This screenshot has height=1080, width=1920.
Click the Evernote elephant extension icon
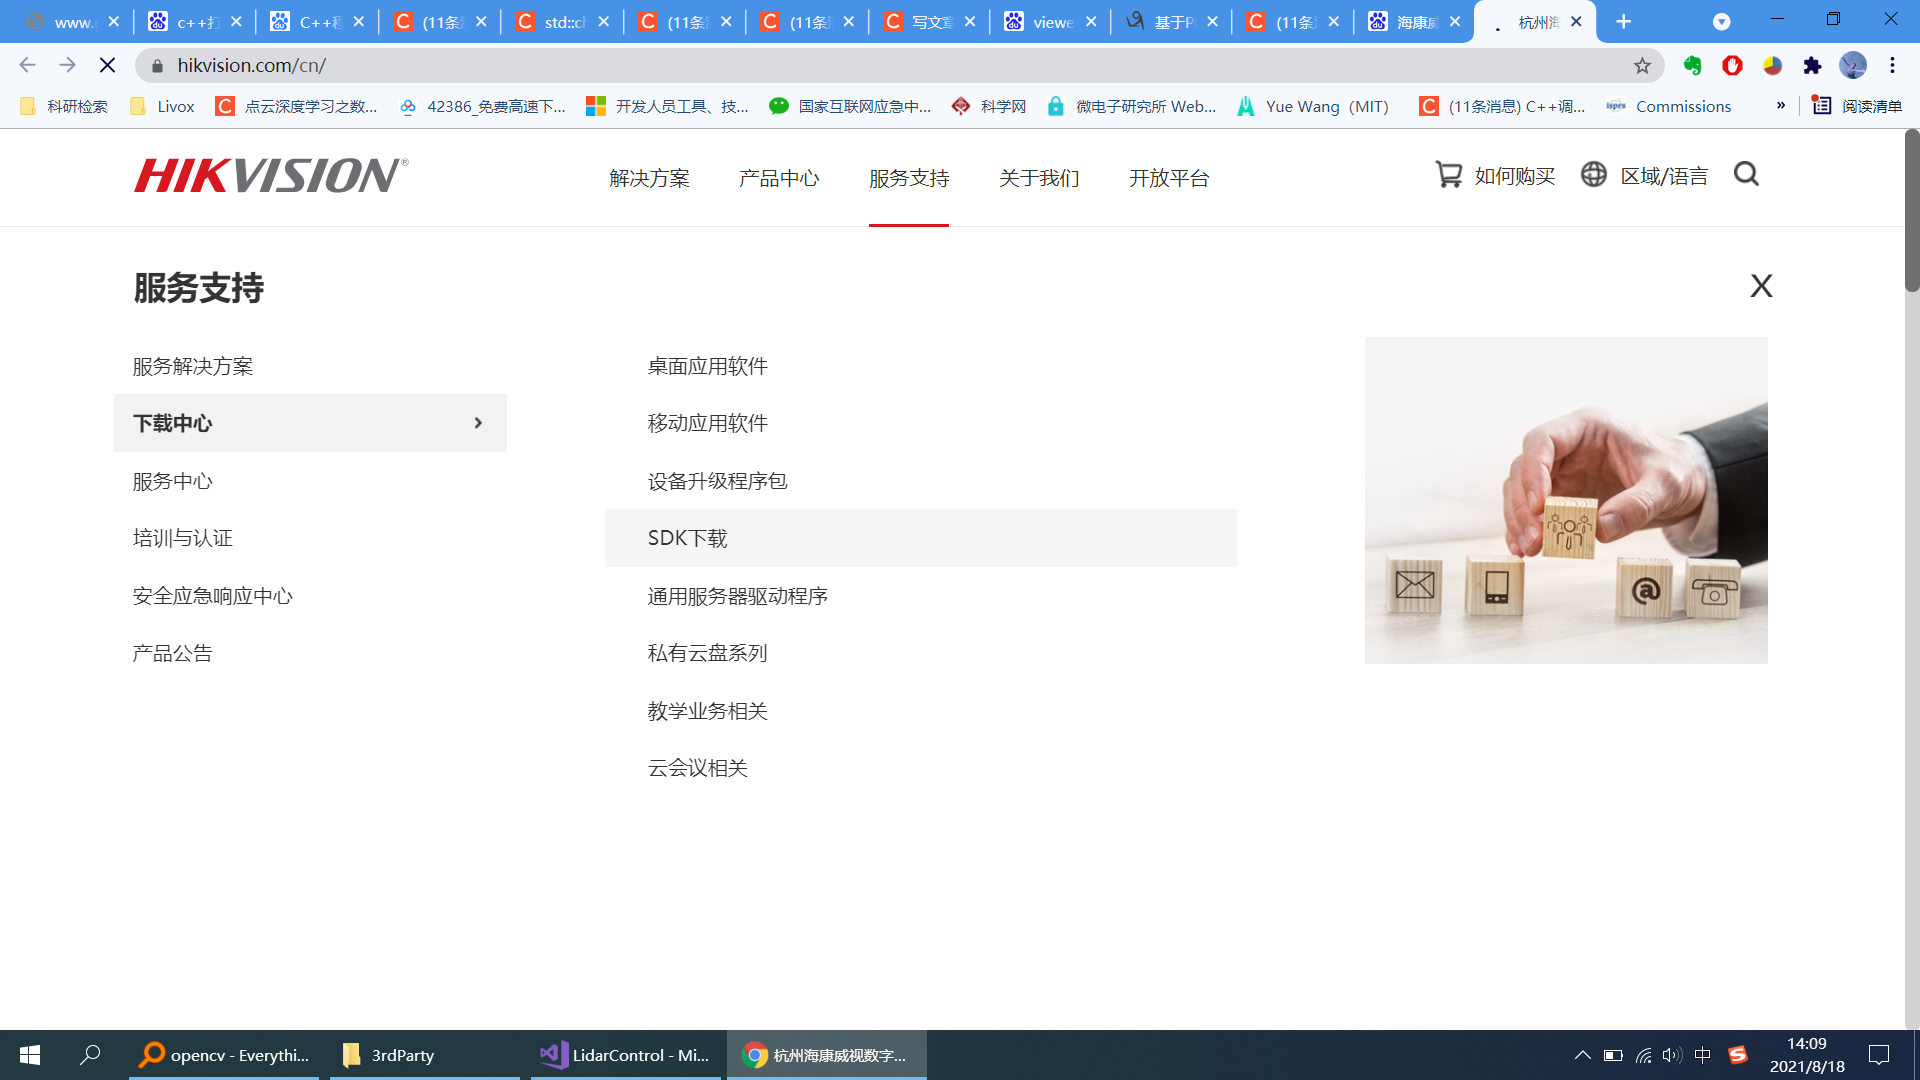[1692, 66]
